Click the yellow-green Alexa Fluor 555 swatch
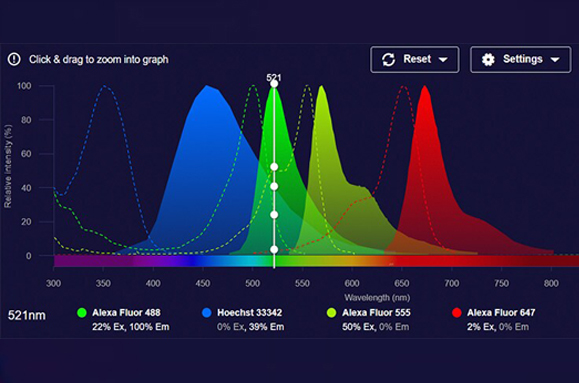 pos(332,313)
